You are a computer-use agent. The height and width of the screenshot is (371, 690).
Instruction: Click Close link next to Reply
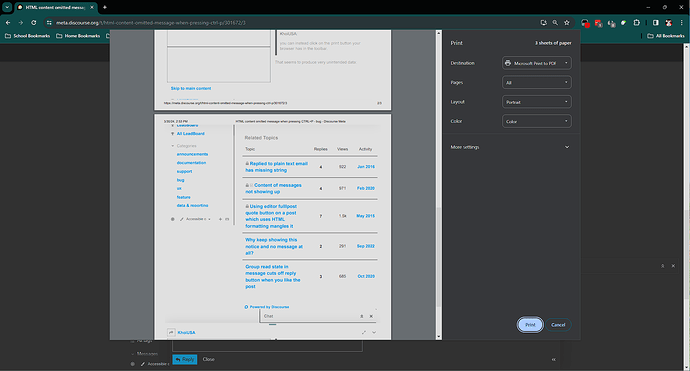pyautogui.click(x=209, y=359)
